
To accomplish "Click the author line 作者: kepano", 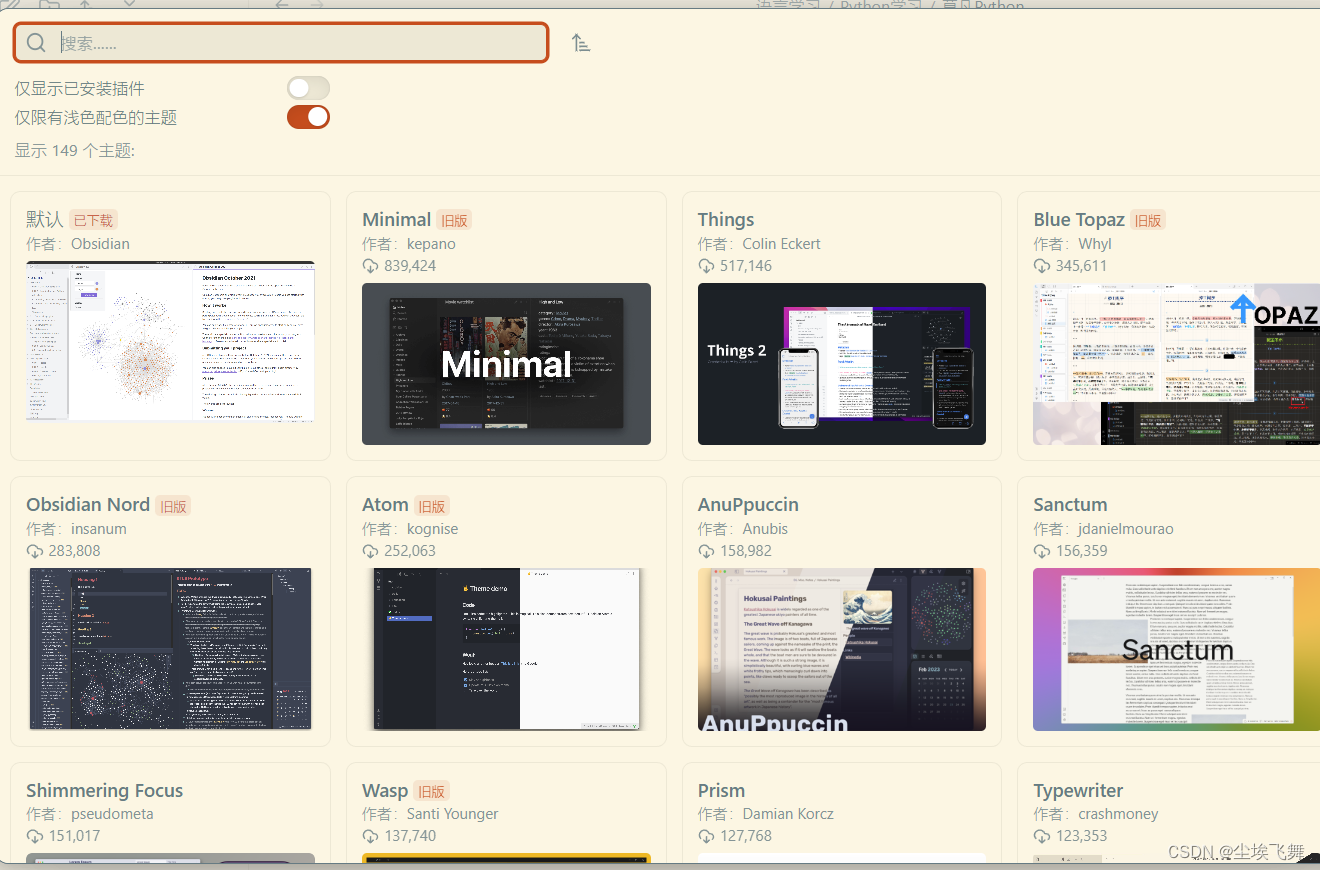I will (409, 244).
